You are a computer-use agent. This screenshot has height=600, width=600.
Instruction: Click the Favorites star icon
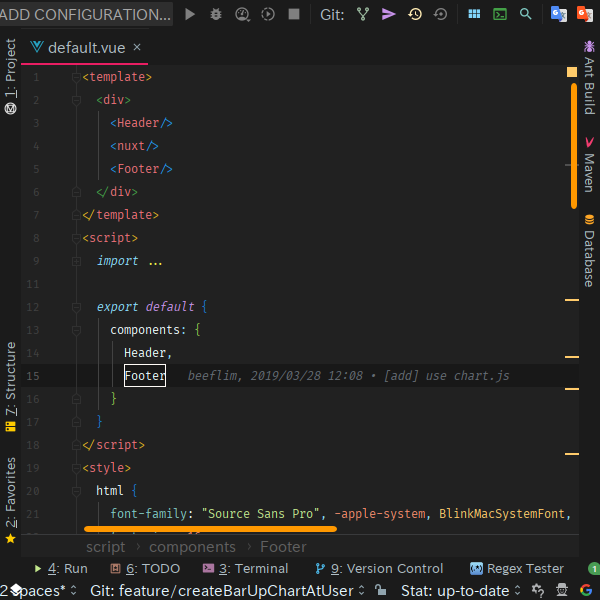[10, 539]
